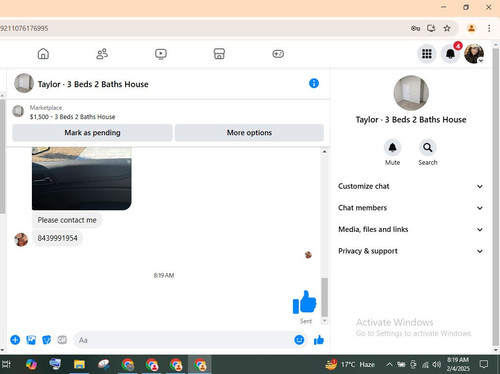
Task: Choose a GIF icon
Action: (x=62, y=340)
